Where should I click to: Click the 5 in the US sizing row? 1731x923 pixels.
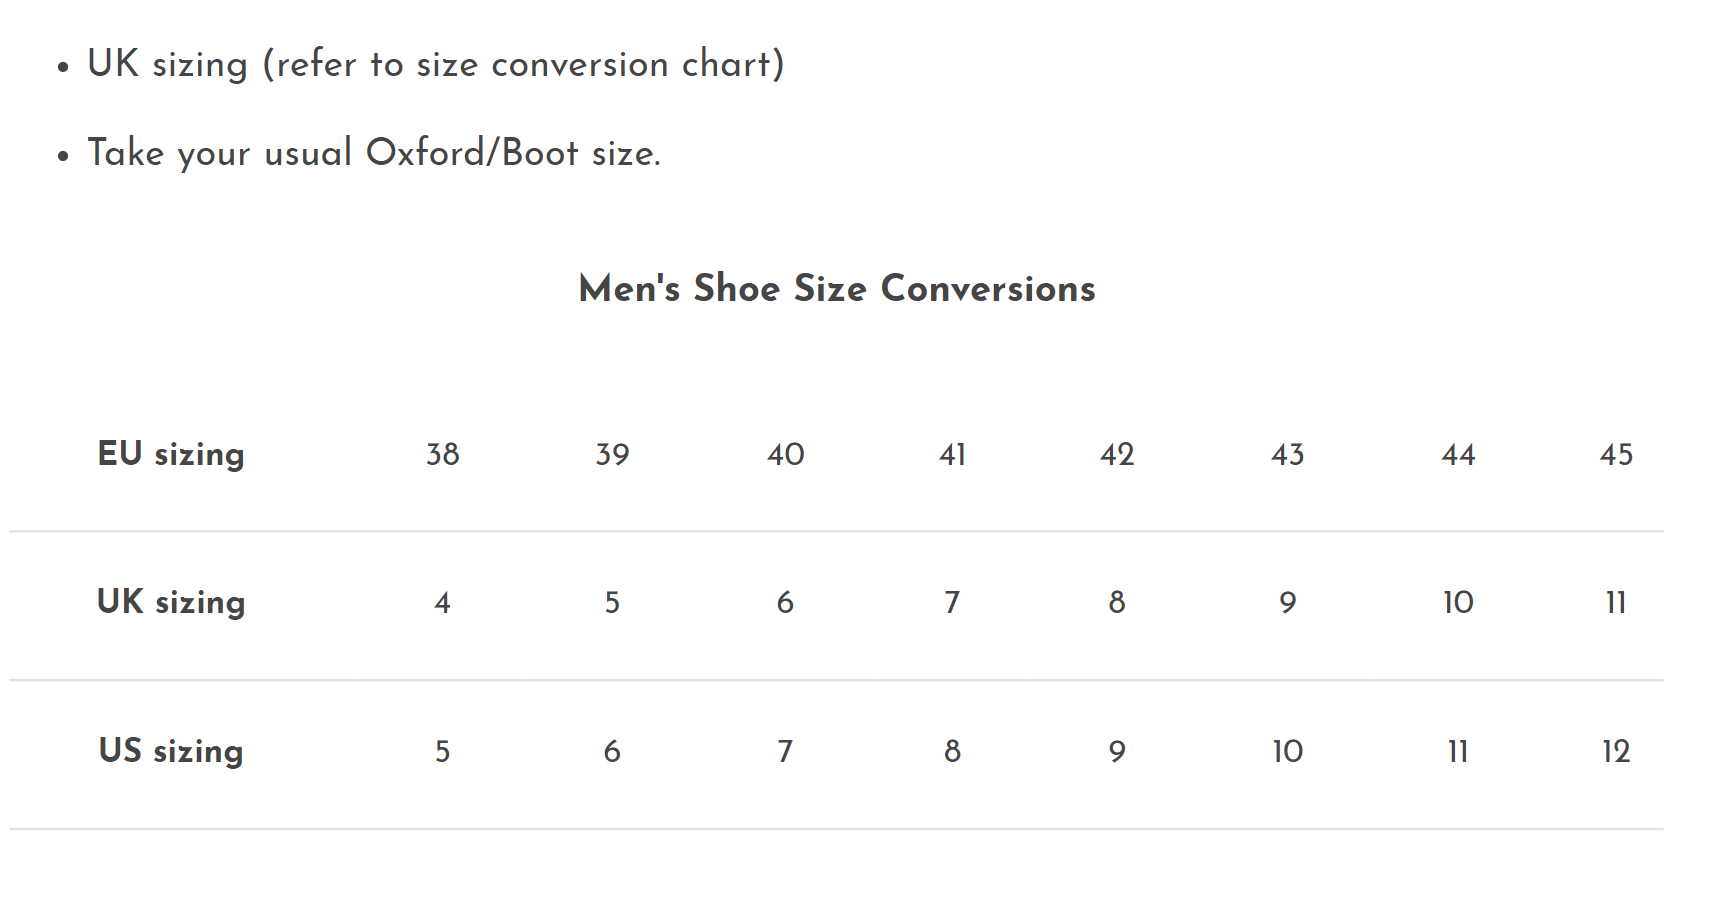pyautogui.click(x=442, y=752)
